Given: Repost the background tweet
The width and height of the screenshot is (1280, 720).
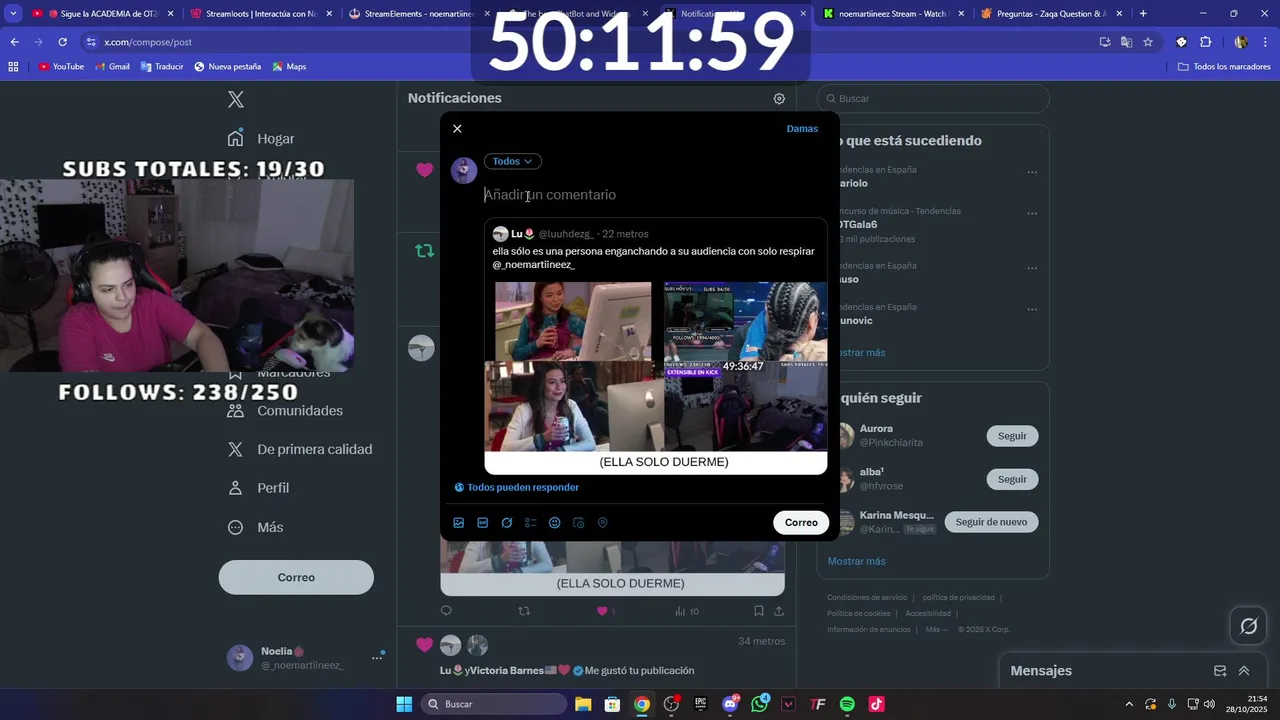Looking at the screenshot, I should (524, 611).
